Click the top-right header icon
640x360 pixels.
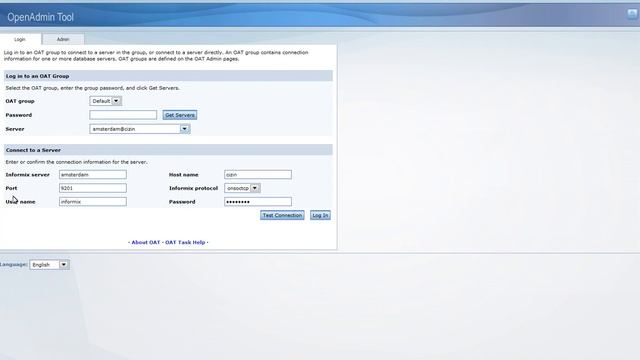[632, 14]
